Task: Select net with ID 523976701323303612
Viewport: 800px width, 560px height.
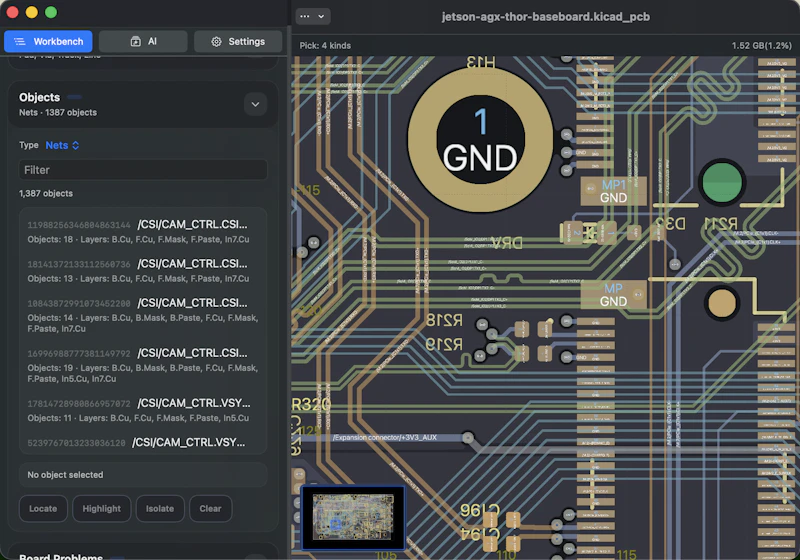Action: pyautogui.click(x=143, y=442)
